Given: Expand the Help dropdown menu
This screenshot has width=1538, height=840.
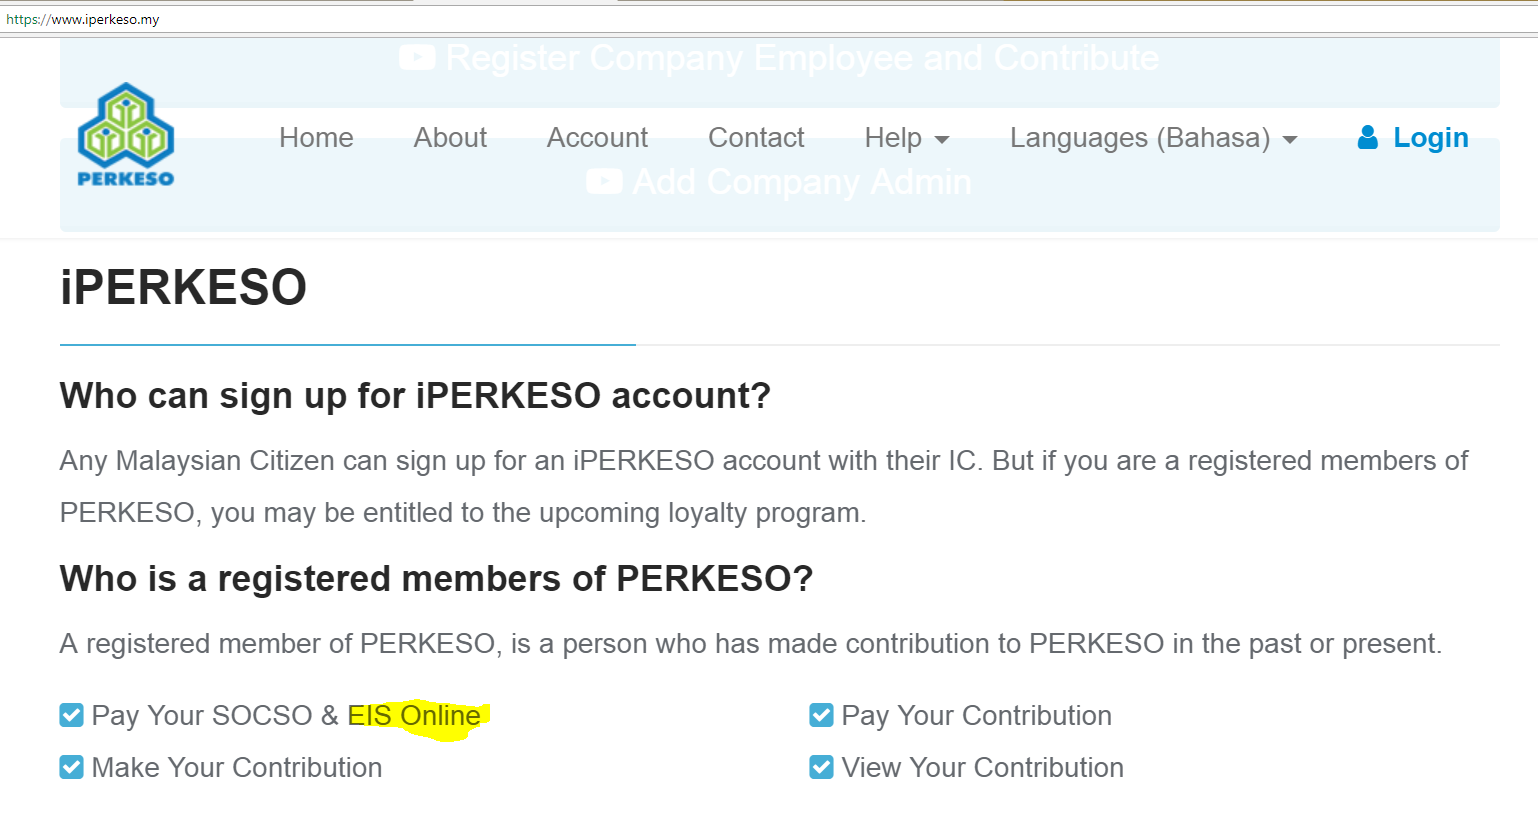Looking at the screenshot, I should tap(907, 138).
